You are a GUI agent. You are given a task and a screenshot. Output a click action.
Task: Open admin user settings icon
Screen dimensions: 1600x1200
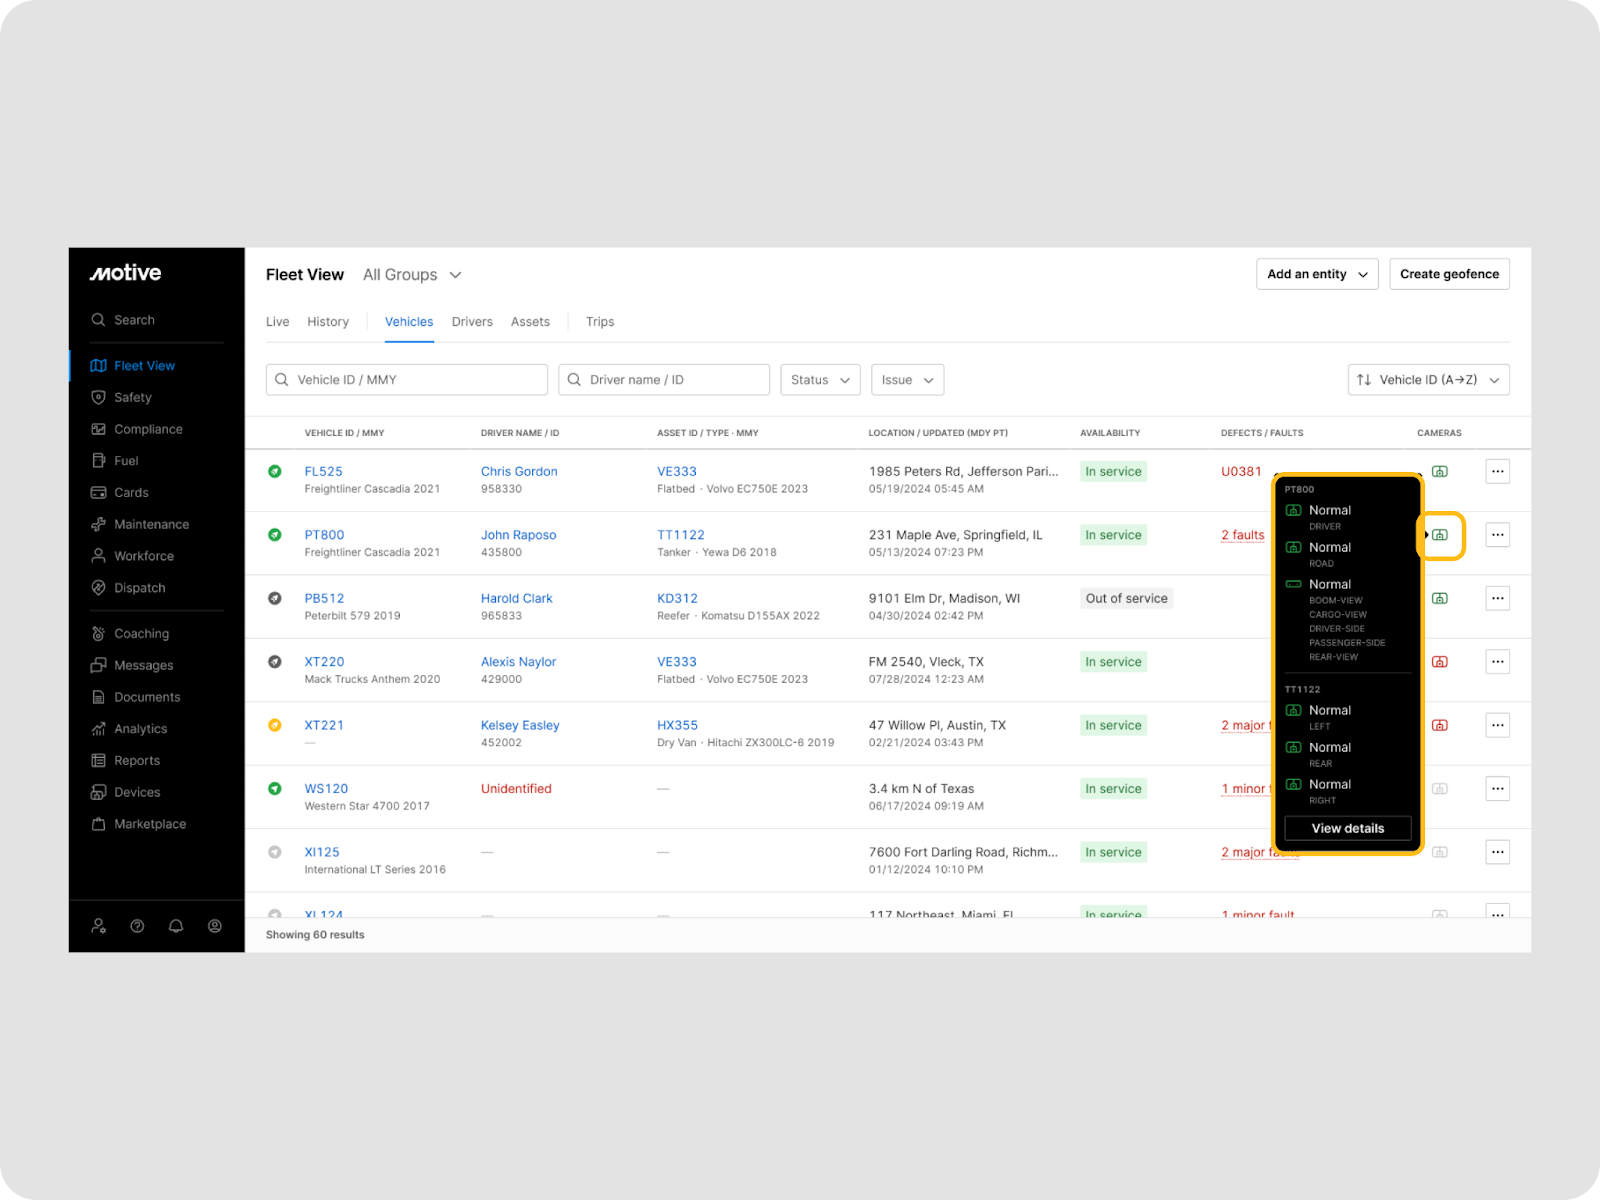click(x=99, y=926)
